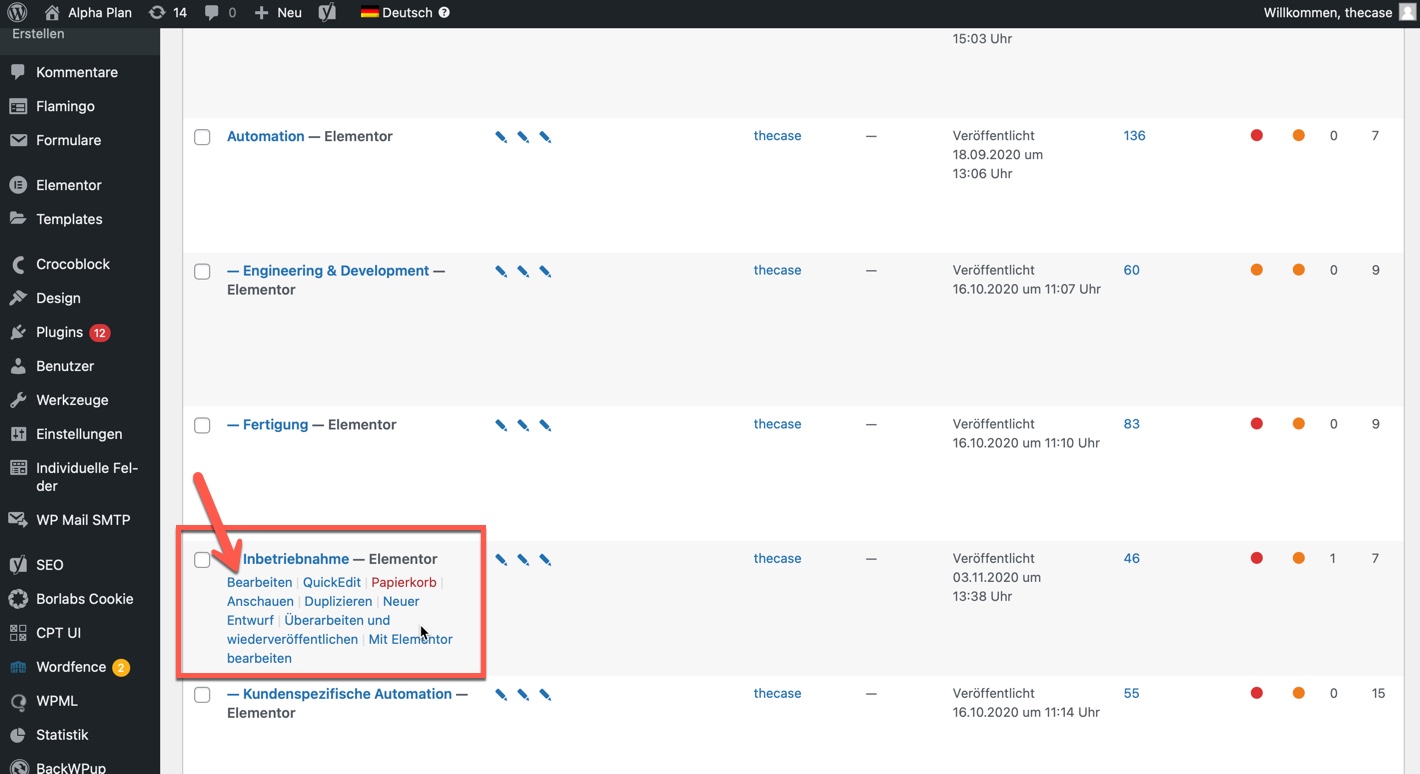The width and height of the screenshot is (1420, 774).
Task: Click QuickEdit under Inbetriebnahme
Action: [331, 582]
